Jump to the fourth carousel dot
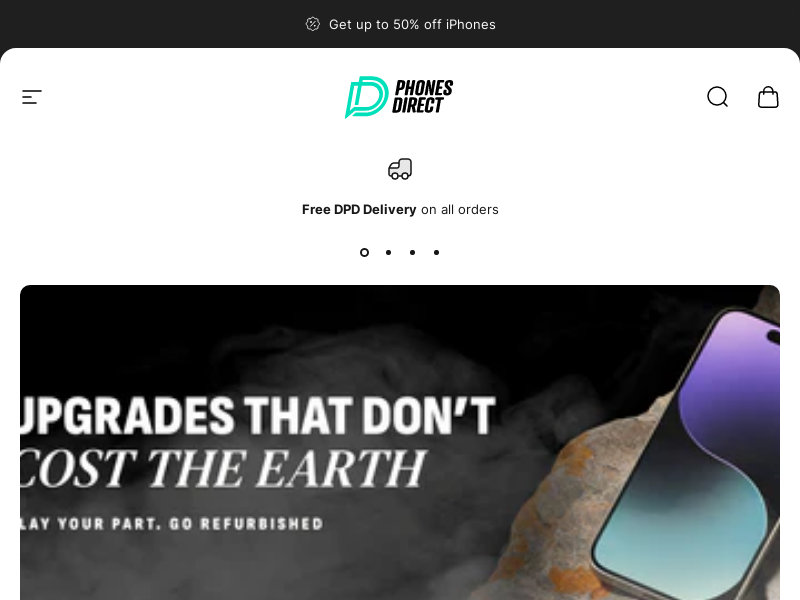Viewport: 800px width, 600px height. tap(436, 253)
